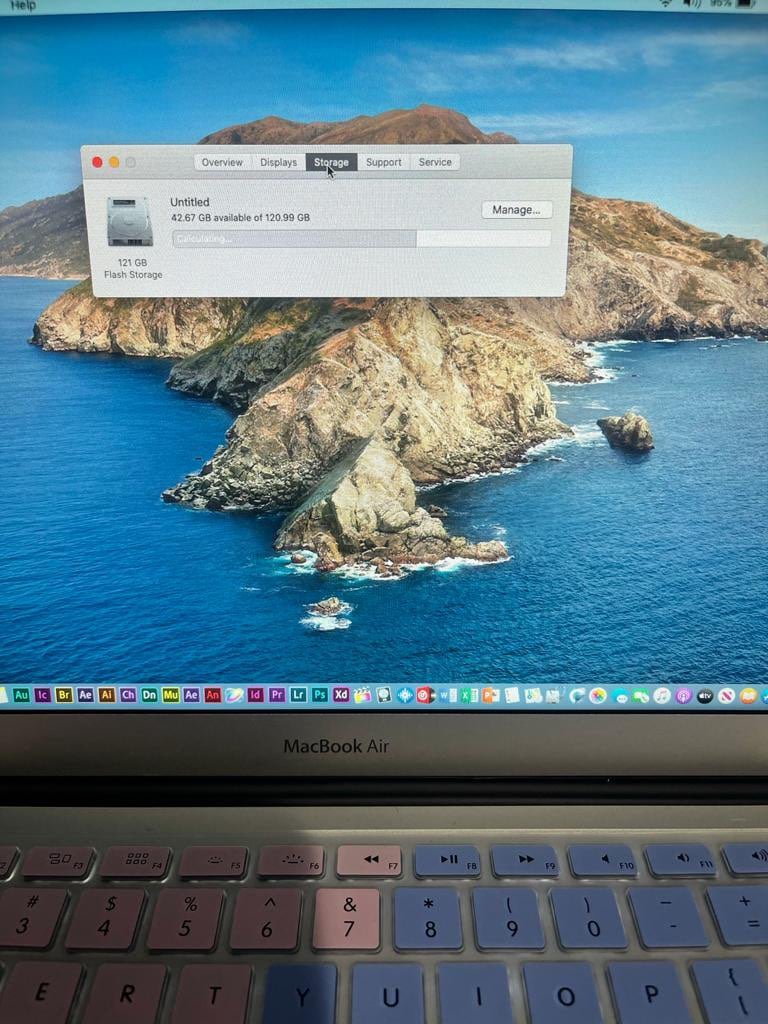Launch Apple Music from the Dock
Image resolution: width=768 pixels, height=1024 pixels.
662,696
